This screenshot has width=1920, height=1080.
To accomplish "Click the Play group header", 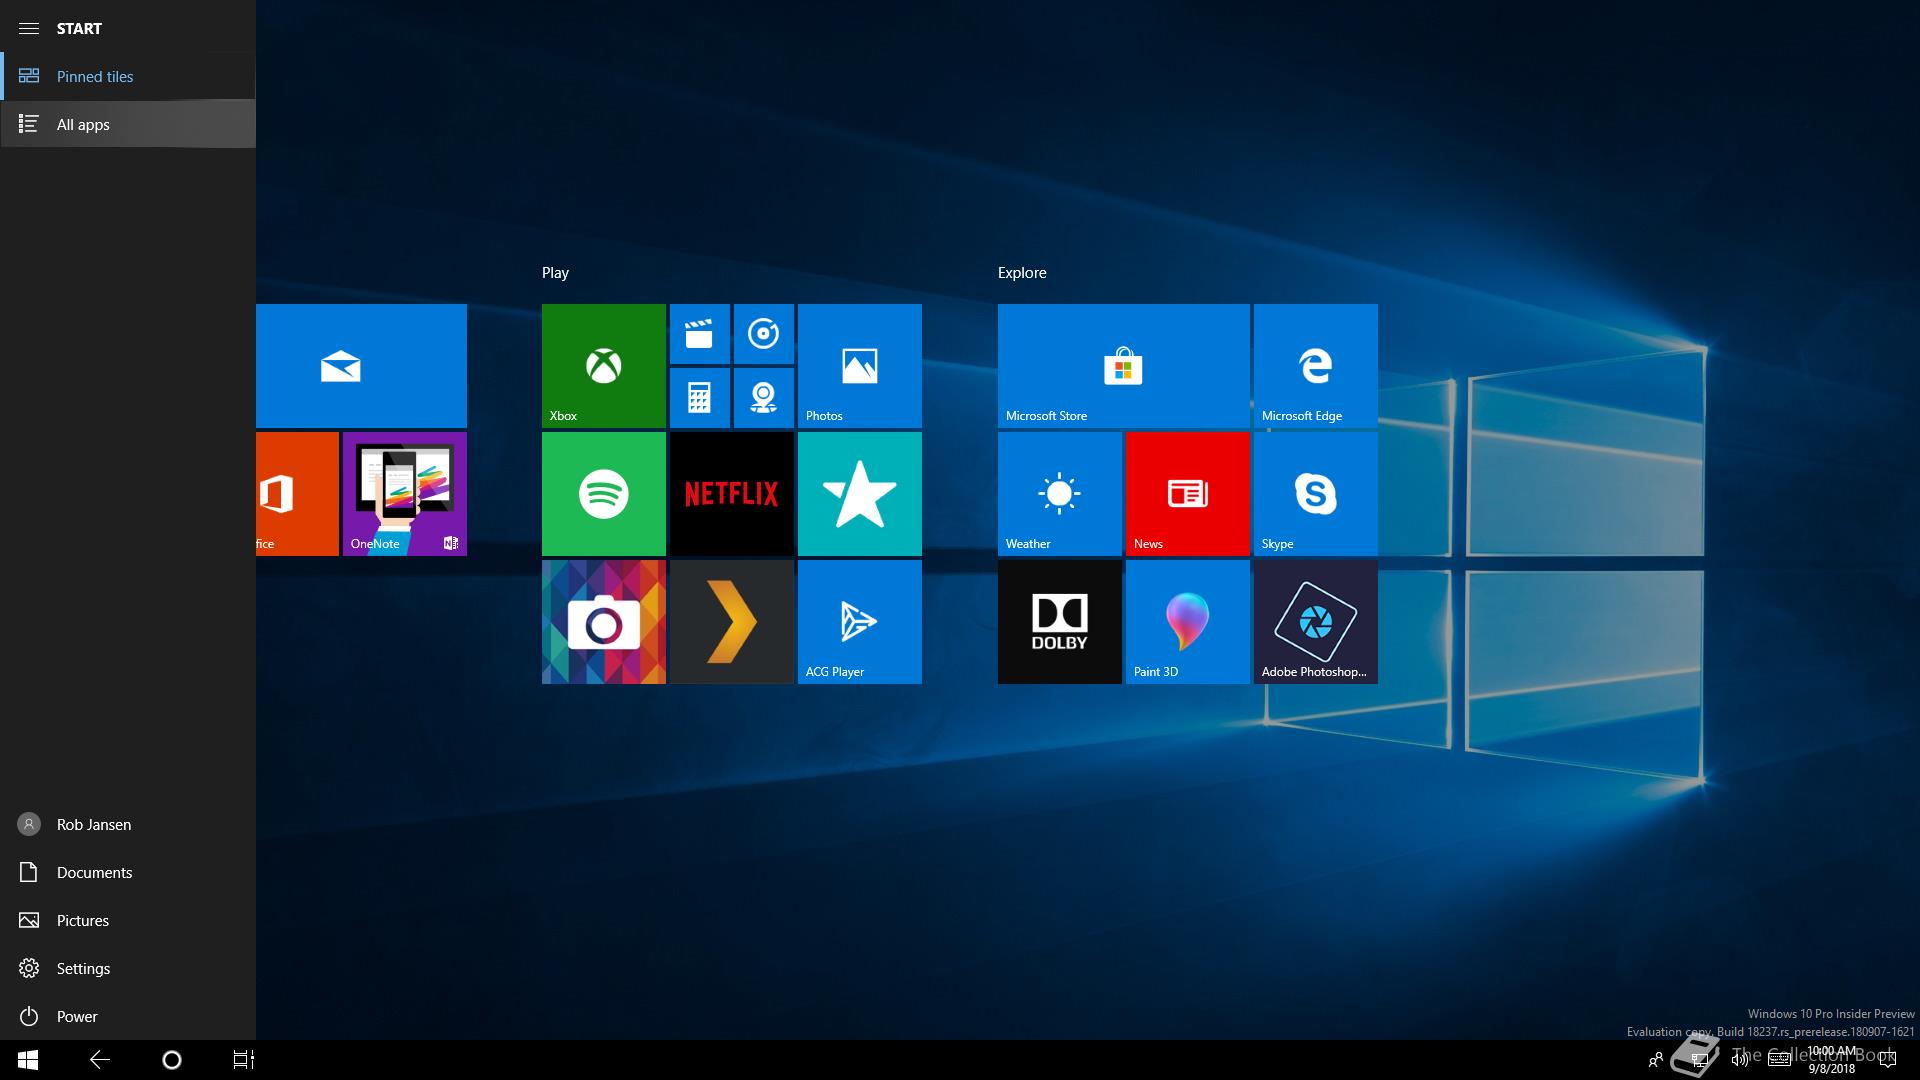I will pos(555,272).
